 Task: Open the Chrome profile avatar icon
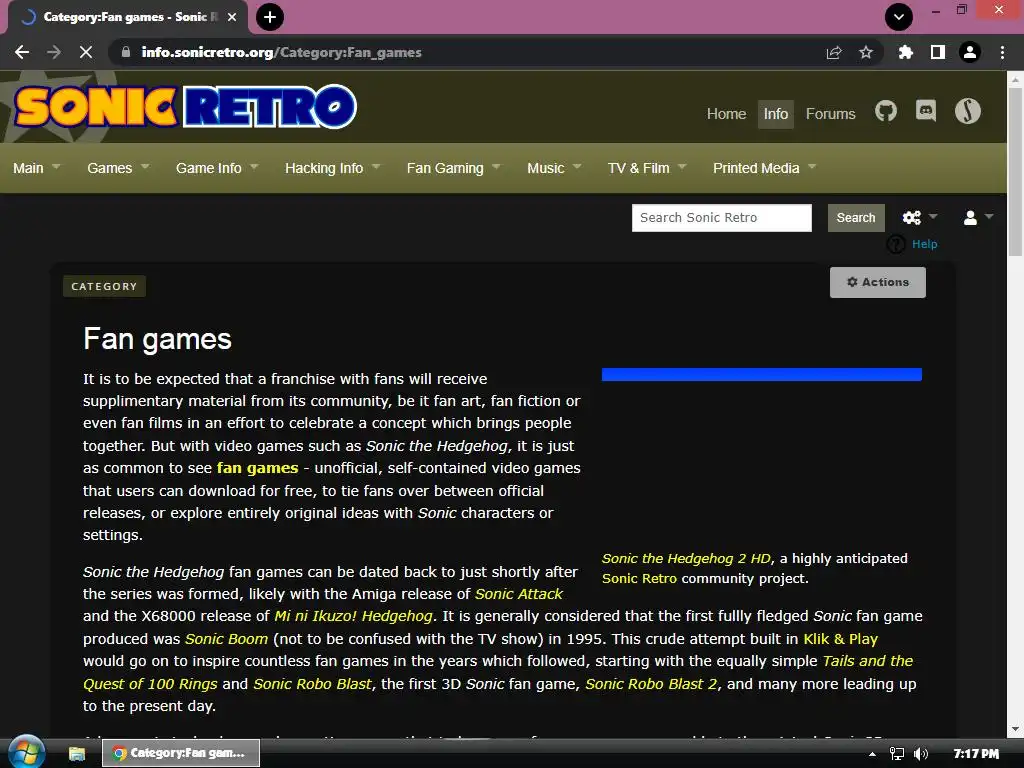(x=970, y=52)
